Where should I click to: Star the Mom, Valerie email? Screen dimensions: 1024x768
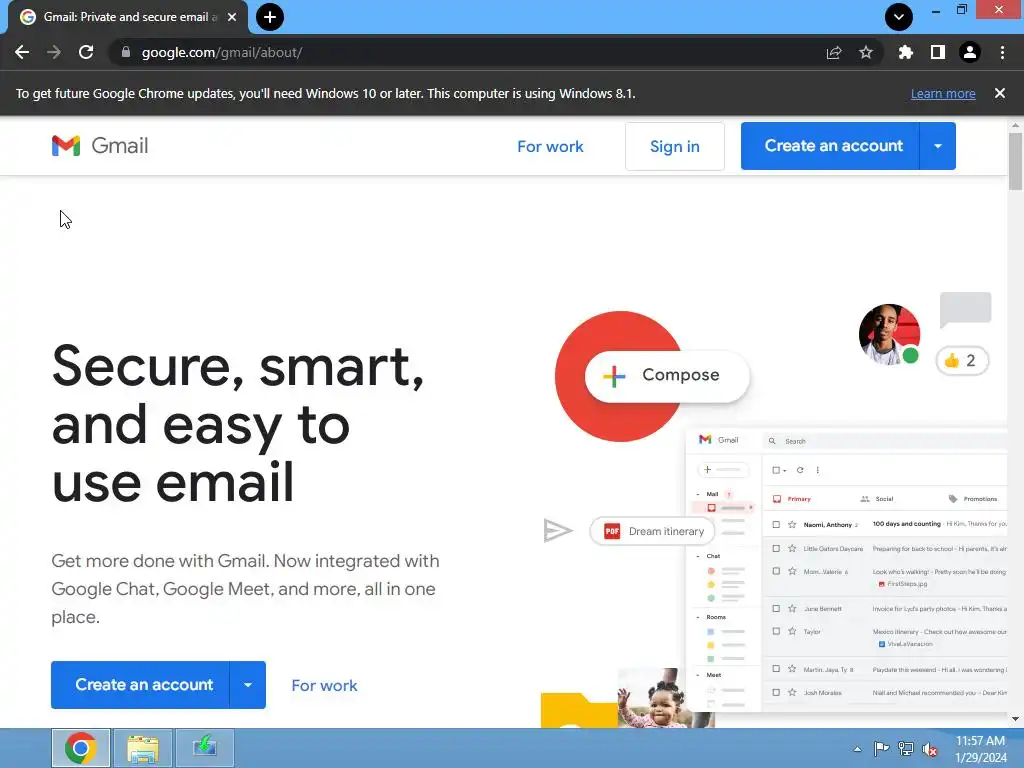(x=792, y=571)
